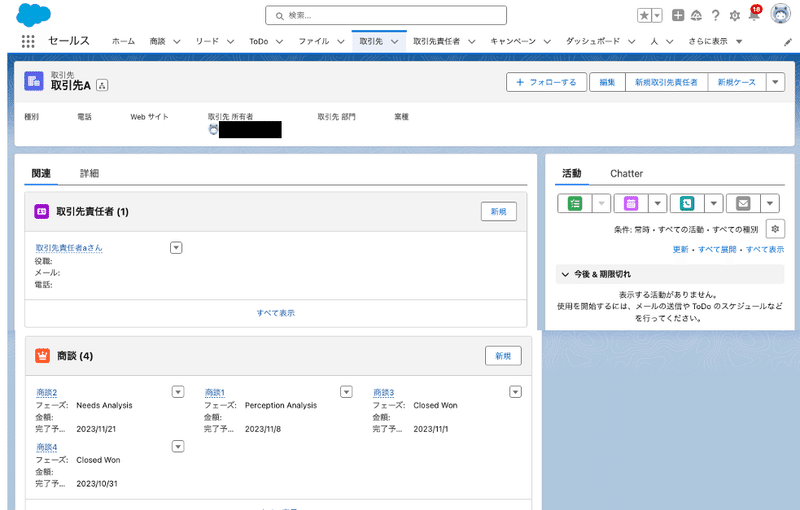Open row actions menu for 商談2
Screen dimensions: 800x510
178,392
